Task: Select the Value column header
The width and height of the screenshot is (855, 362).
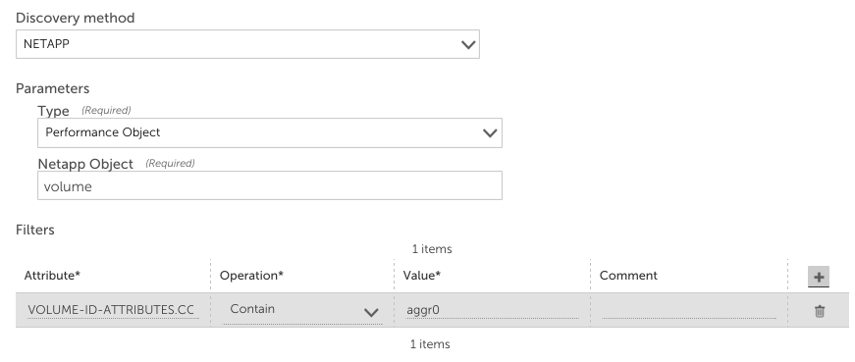Action: [422, 275]
